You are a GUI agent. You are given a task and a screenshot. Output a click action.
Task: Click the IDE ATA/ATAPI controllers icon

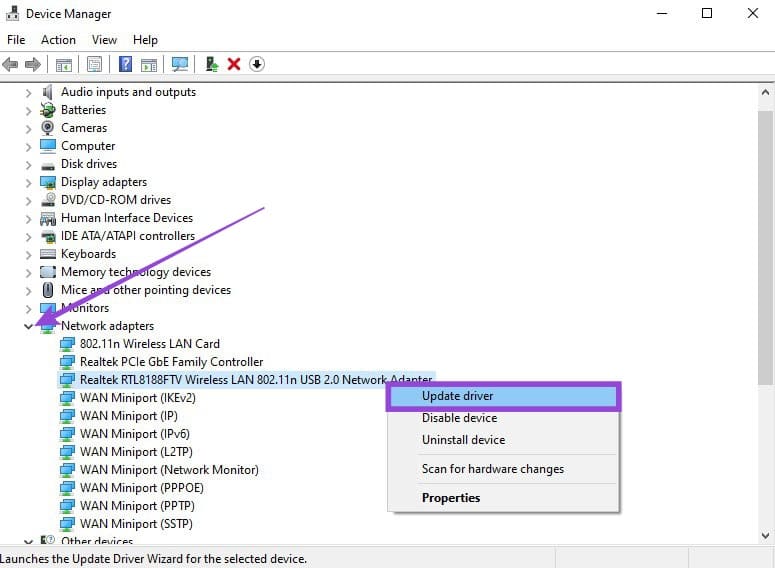pyautogui.click(x=48, y=236)
